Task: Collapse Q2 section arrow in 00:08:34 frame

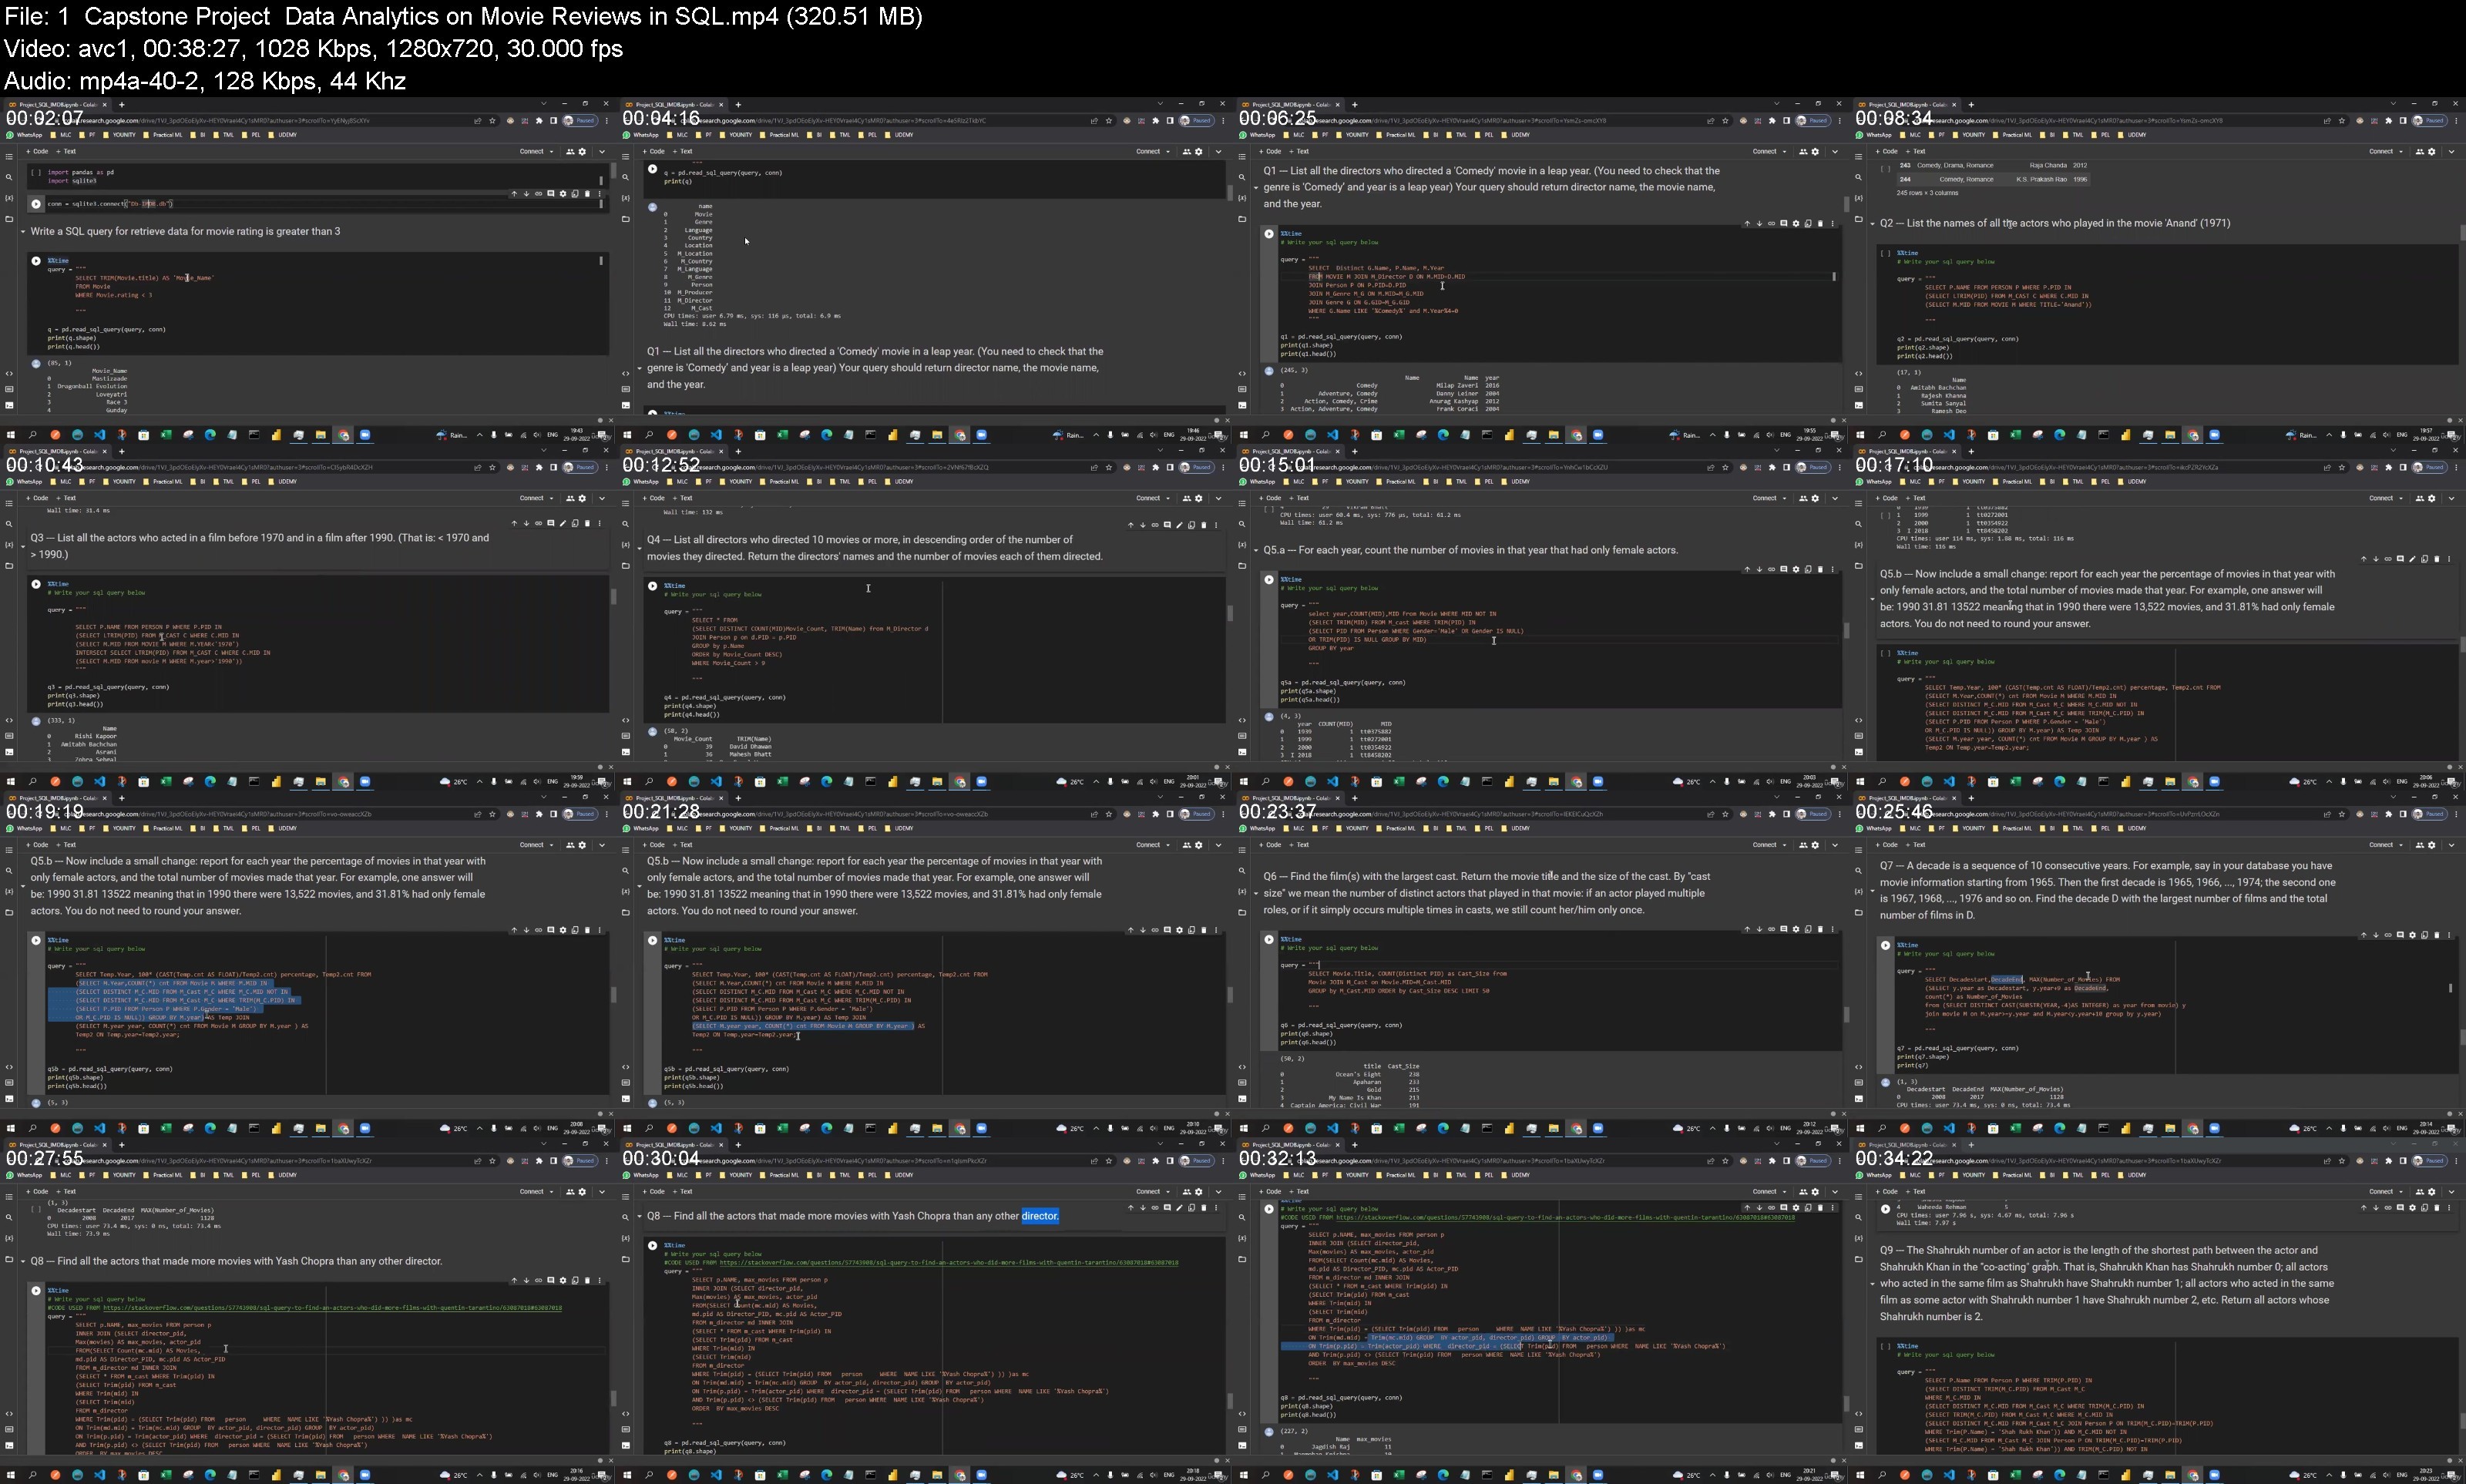Action: [x=1873, y=224]
